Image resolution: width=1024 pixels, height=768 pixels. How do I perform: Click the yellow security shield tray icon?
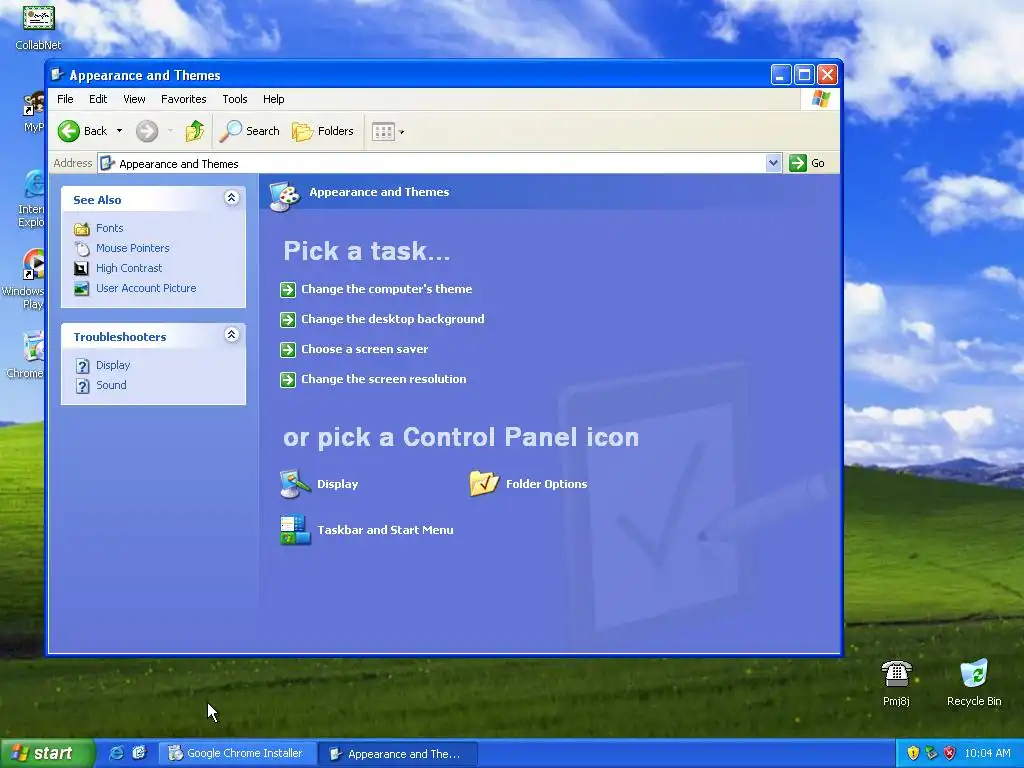[913, 753]
